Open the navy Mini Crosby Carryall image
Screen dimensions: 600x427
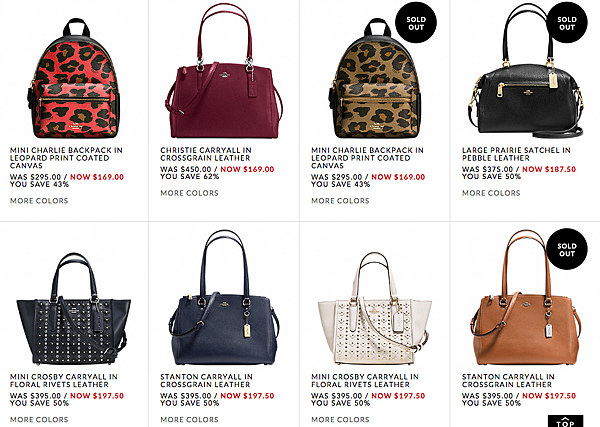click(73, 308)
